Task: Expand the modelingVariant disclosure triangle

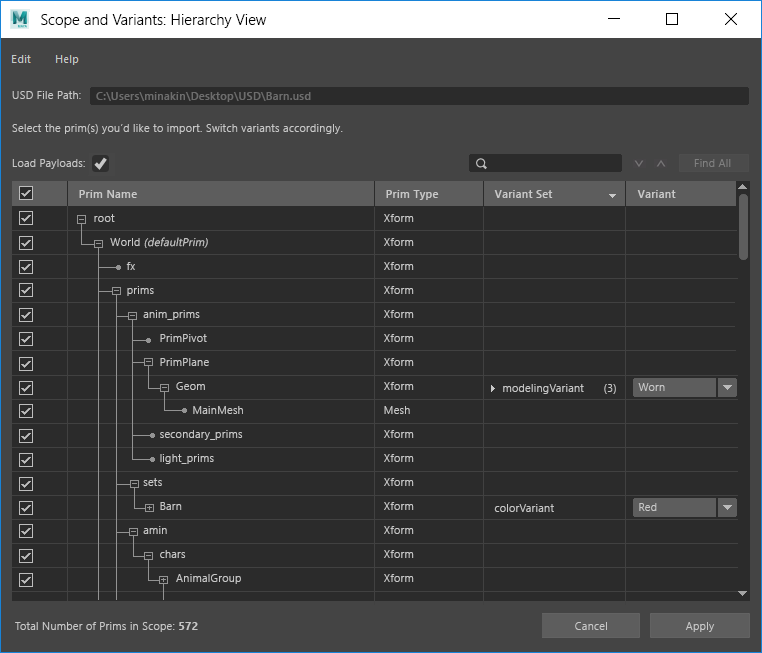Action: point(493,388)
